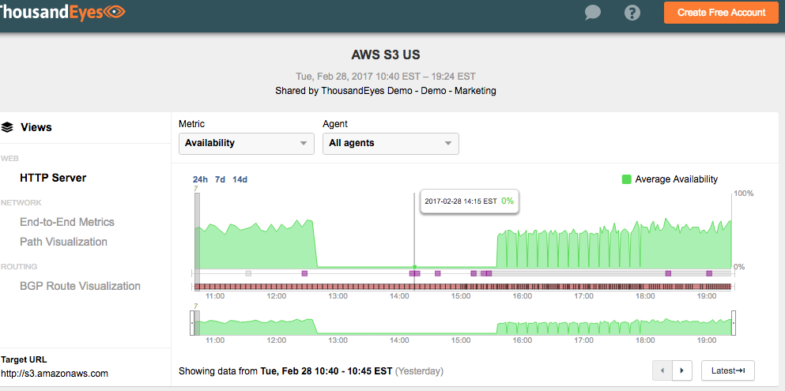Viewport: 785px width, 391px height.
Task: Jump to Latest data button
Action: coord(727,370)
